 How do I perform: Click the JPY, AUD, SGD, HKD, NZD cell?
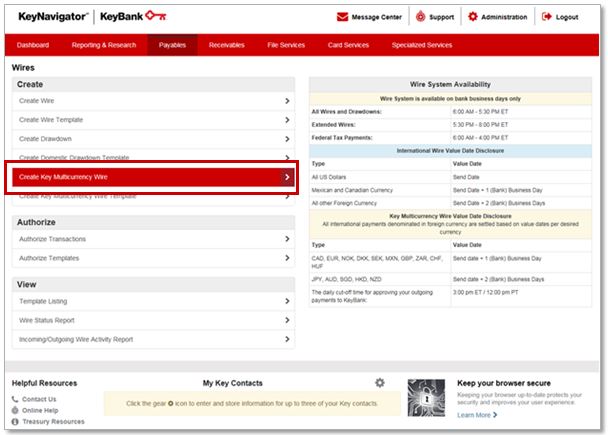point(346,279)
